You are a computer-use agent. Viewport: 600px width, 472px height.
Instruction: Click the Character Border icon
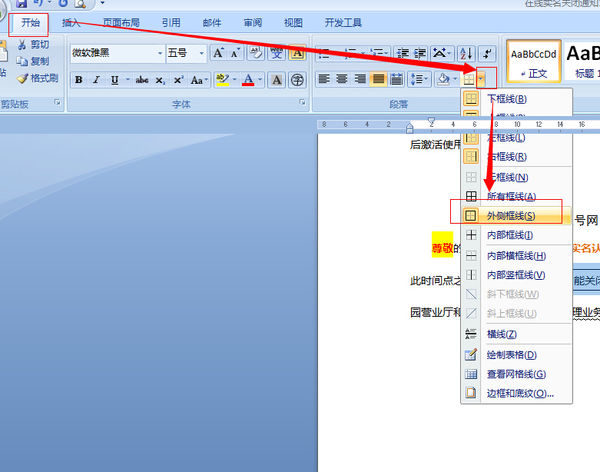297,53
